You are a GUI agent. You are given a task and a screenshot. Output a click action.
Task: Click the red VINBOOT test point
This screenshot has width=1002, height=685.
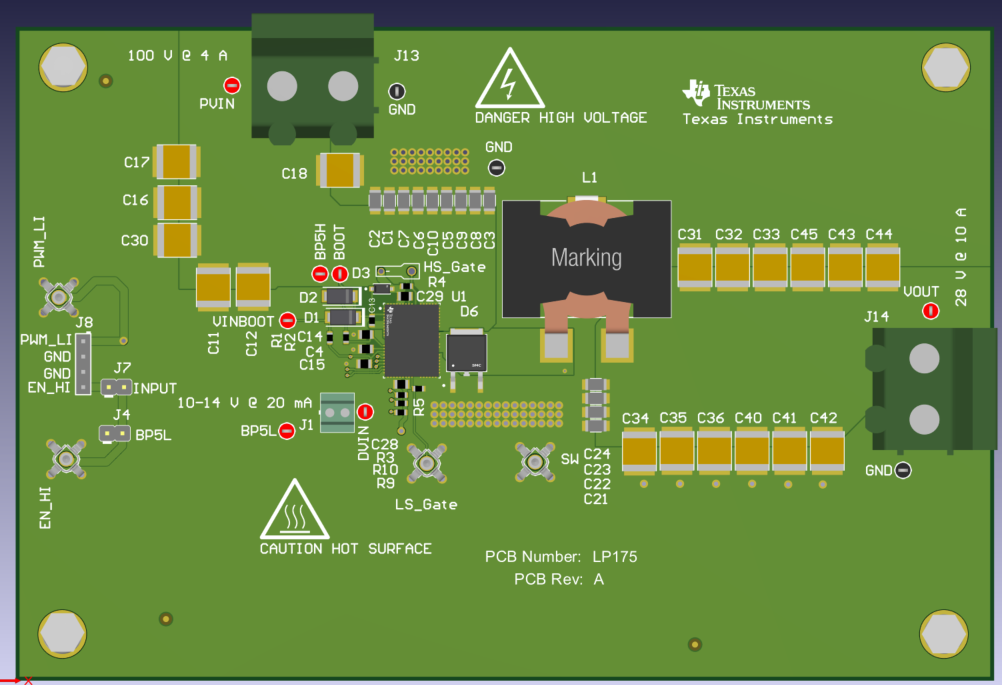286,320
